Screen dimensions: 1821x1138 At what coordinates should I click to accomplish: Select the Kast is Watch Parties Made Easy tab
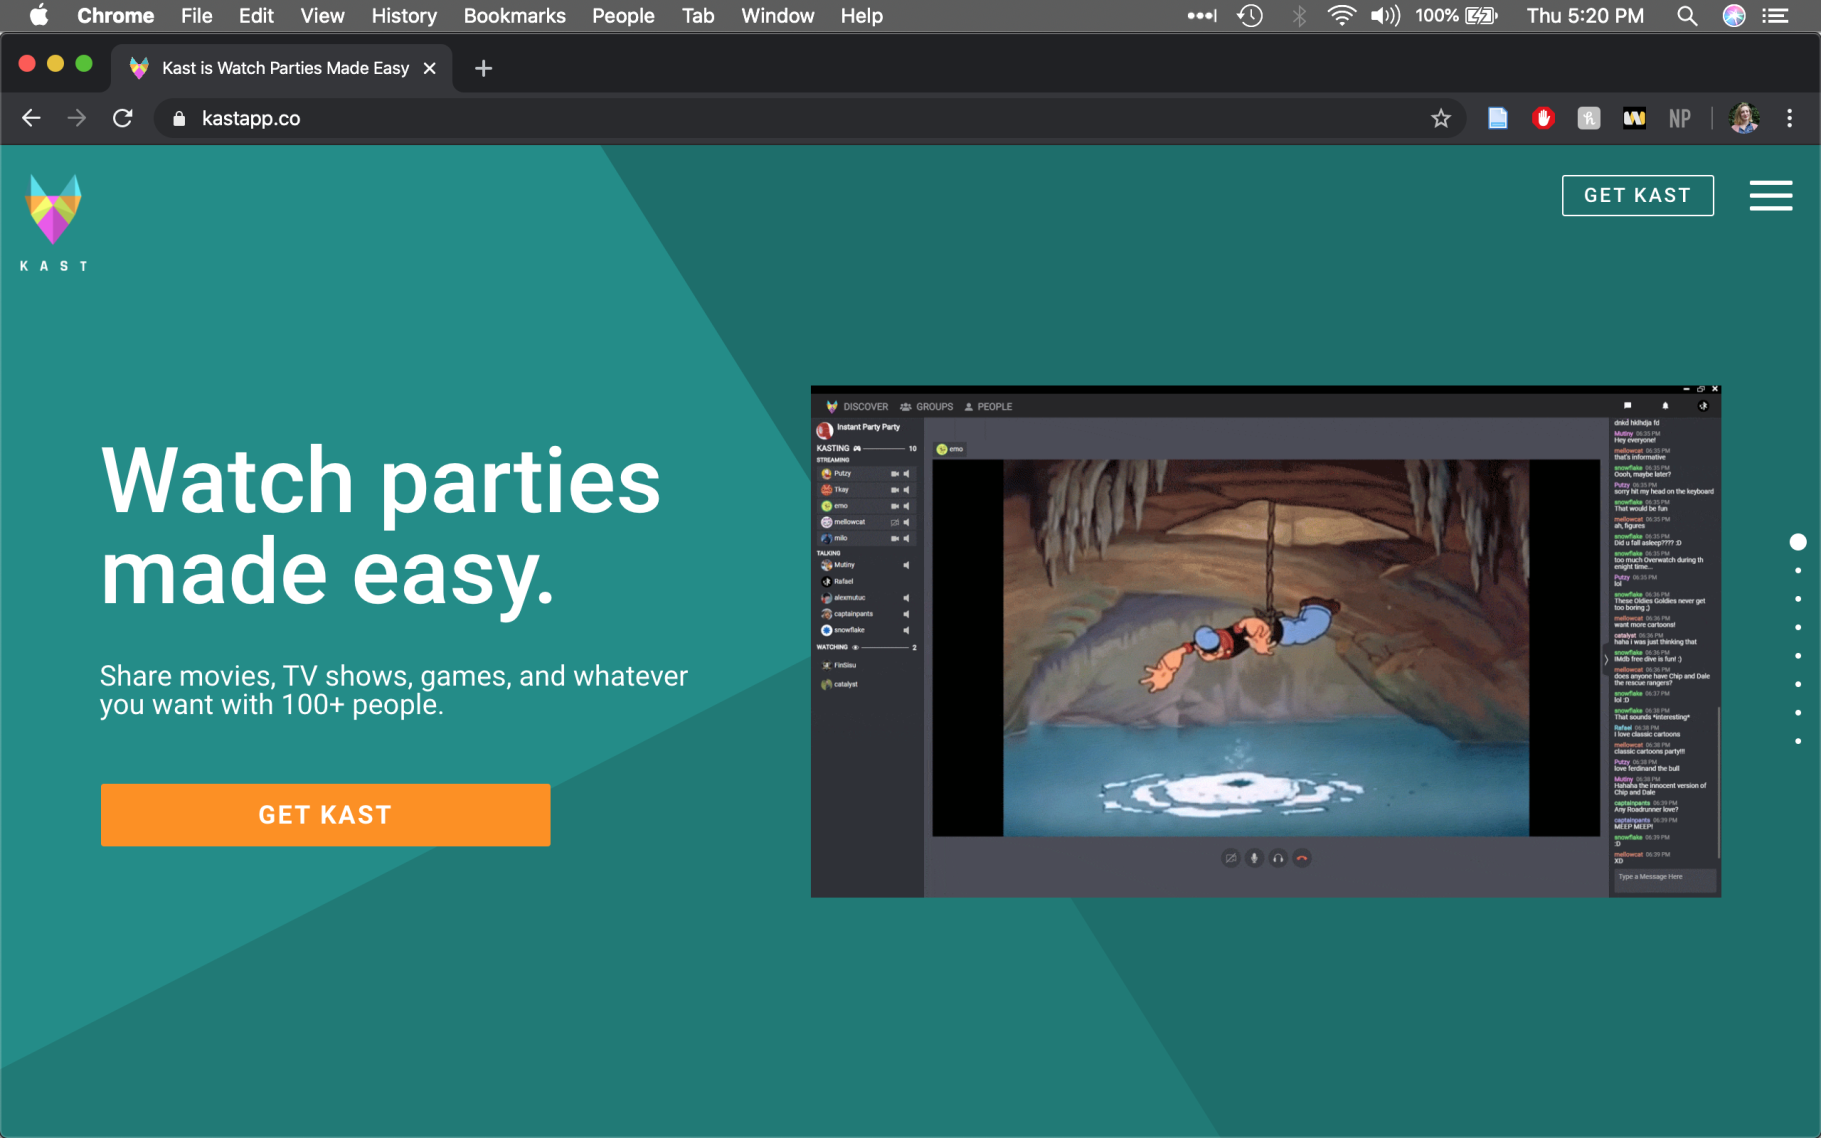[282, 68]
